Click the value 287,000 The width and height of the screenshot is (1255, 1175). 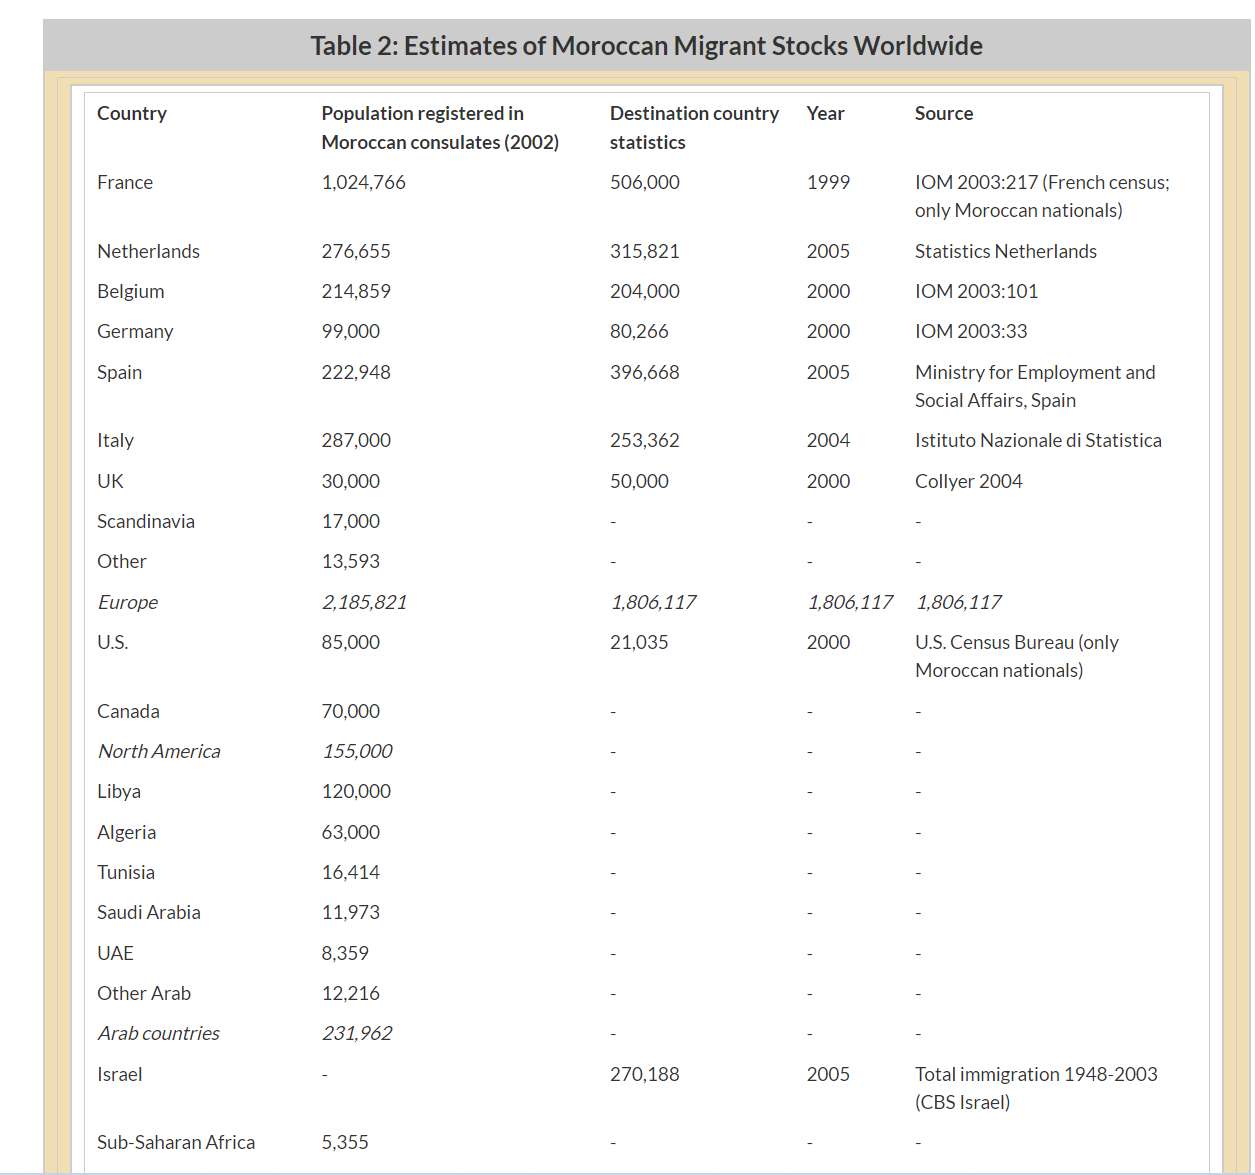click(x=356, y=440)
